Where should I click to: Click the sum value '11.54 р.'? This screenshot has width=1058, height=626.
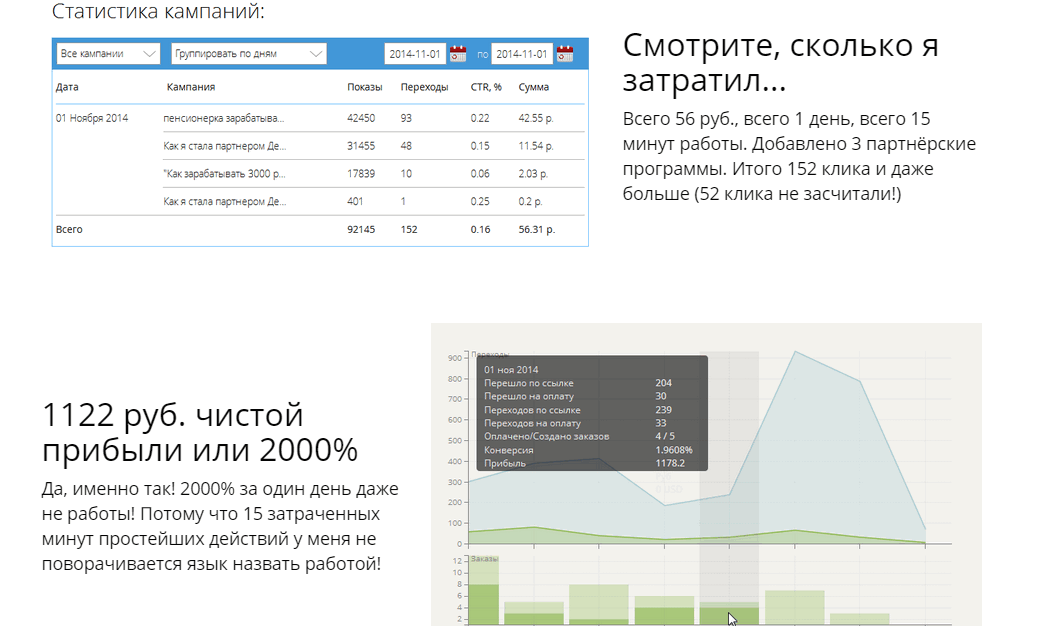point(536,146)
